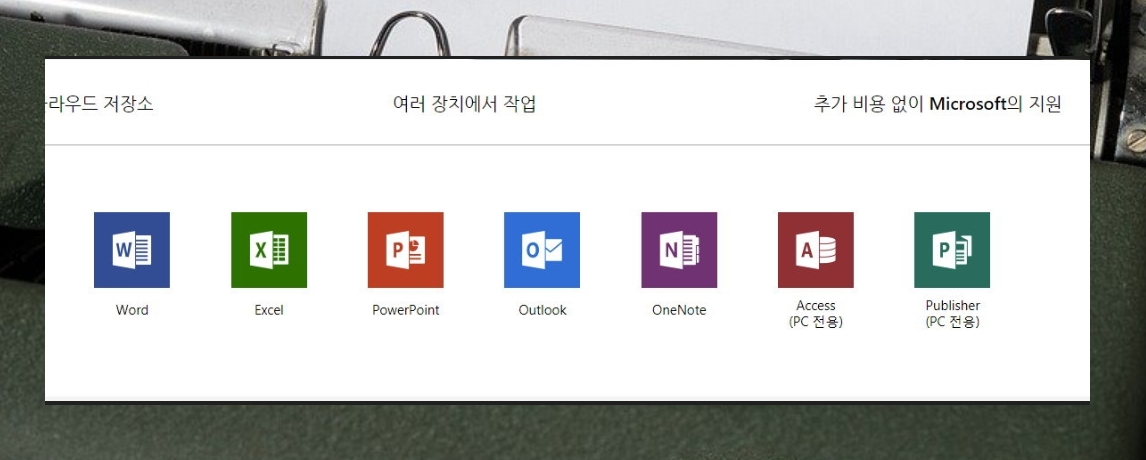Open the purple OneNote icon

(679, 250)
